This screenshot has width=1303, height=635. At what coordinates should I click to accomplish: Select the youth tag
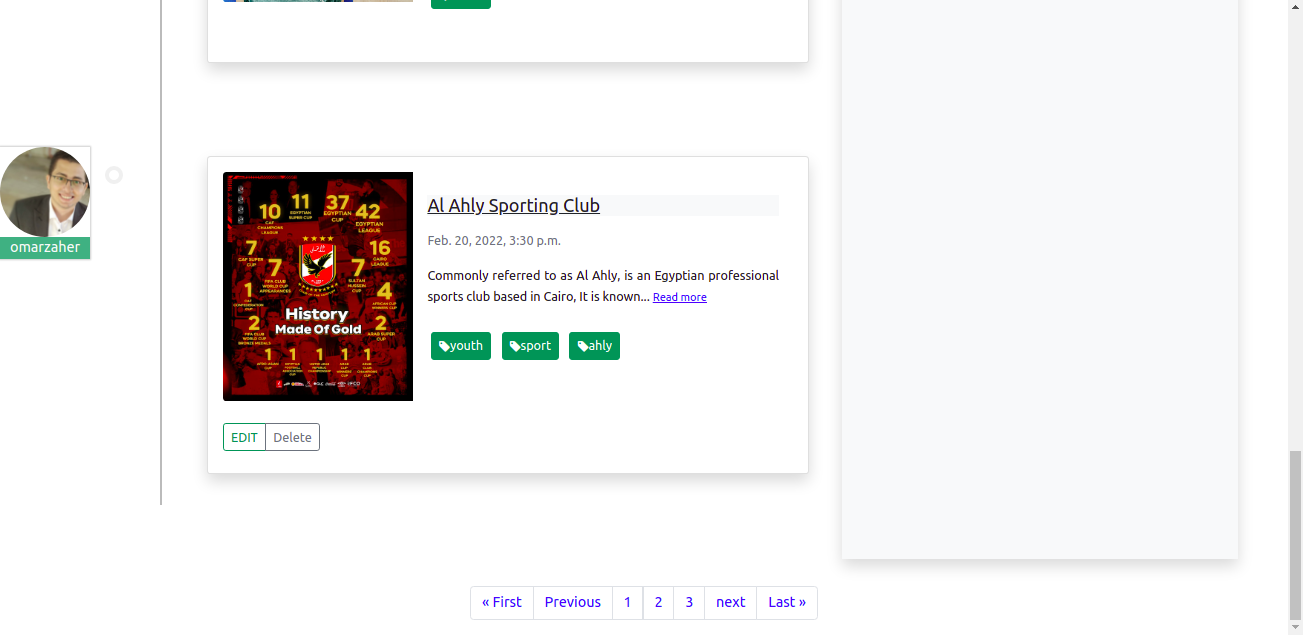[x=461, y=346]
